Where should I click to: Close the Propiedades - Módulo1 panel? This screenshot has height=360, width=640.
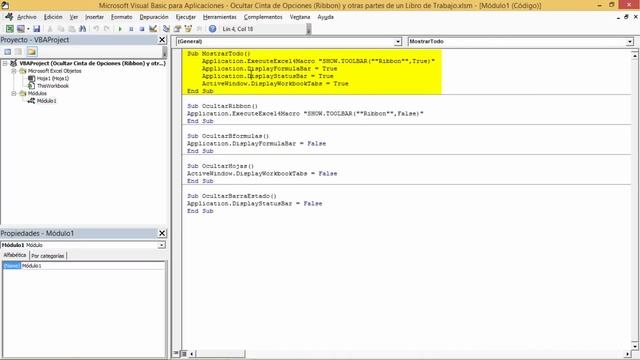tap(162, 233)
